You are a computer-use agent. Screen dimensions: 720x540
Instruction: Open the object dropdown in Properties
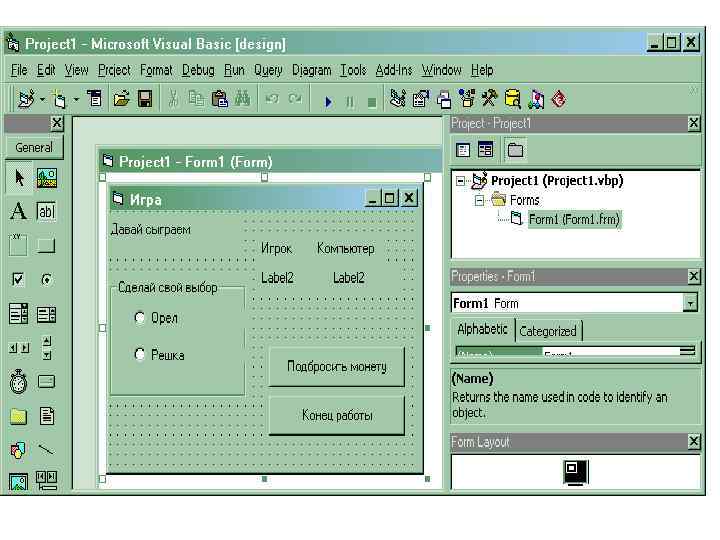point(690,303)
